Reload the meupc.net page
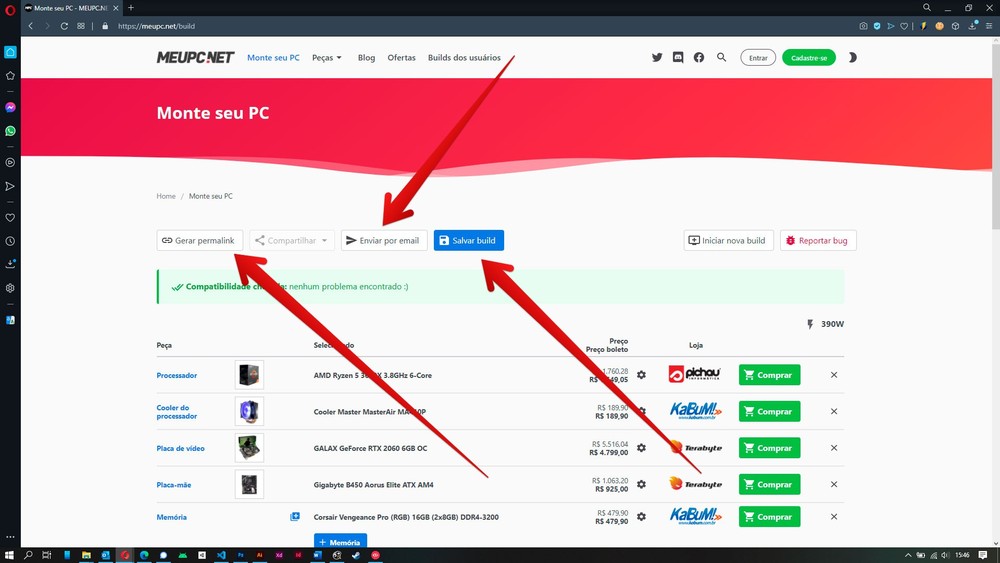This screenshot has height=563, width=1000. [64, 26]
